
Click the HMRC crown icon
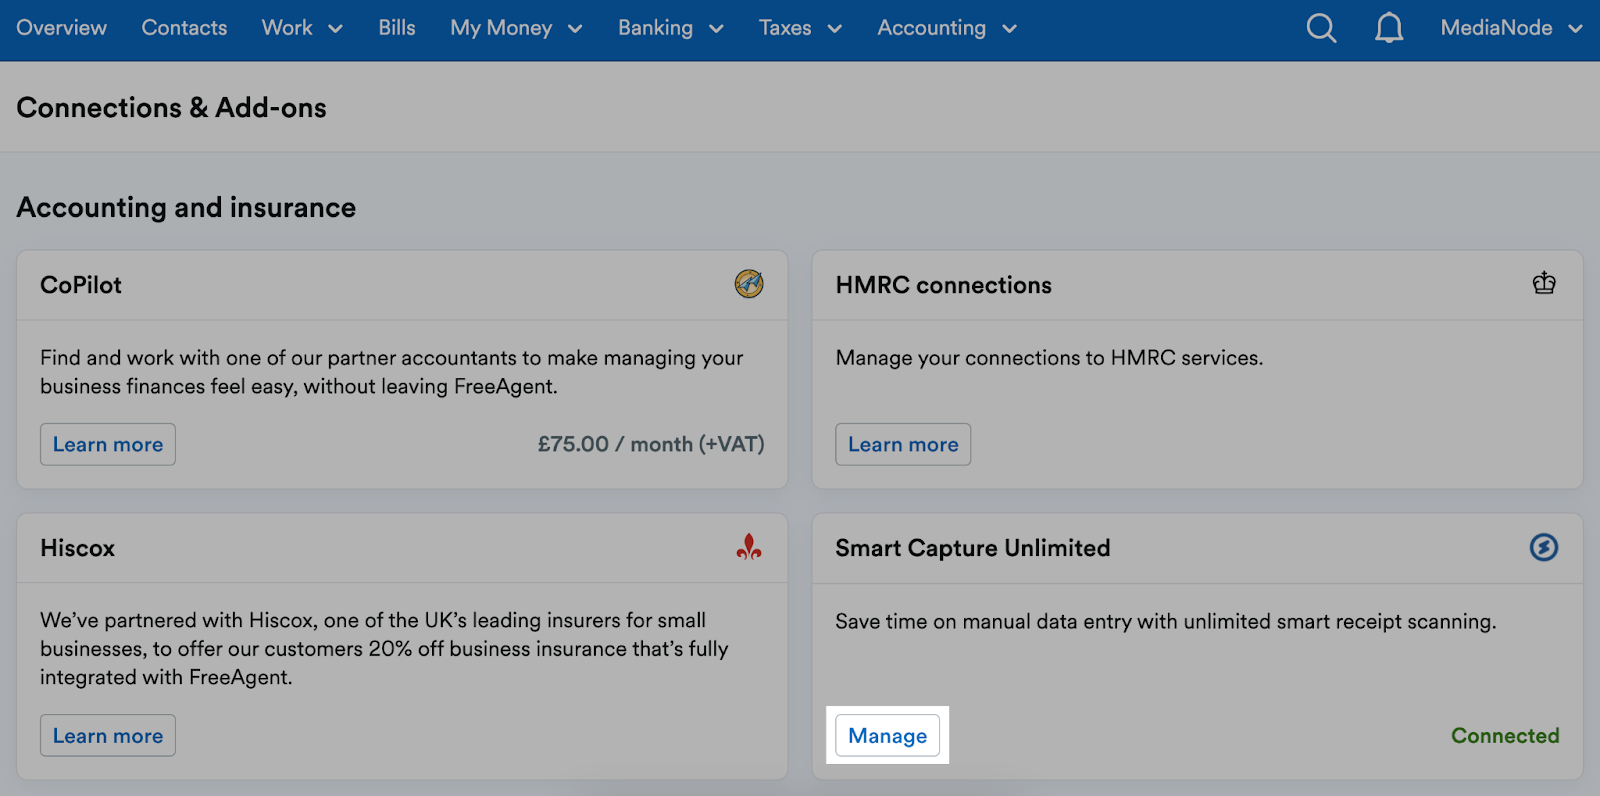coord(1544,284)
